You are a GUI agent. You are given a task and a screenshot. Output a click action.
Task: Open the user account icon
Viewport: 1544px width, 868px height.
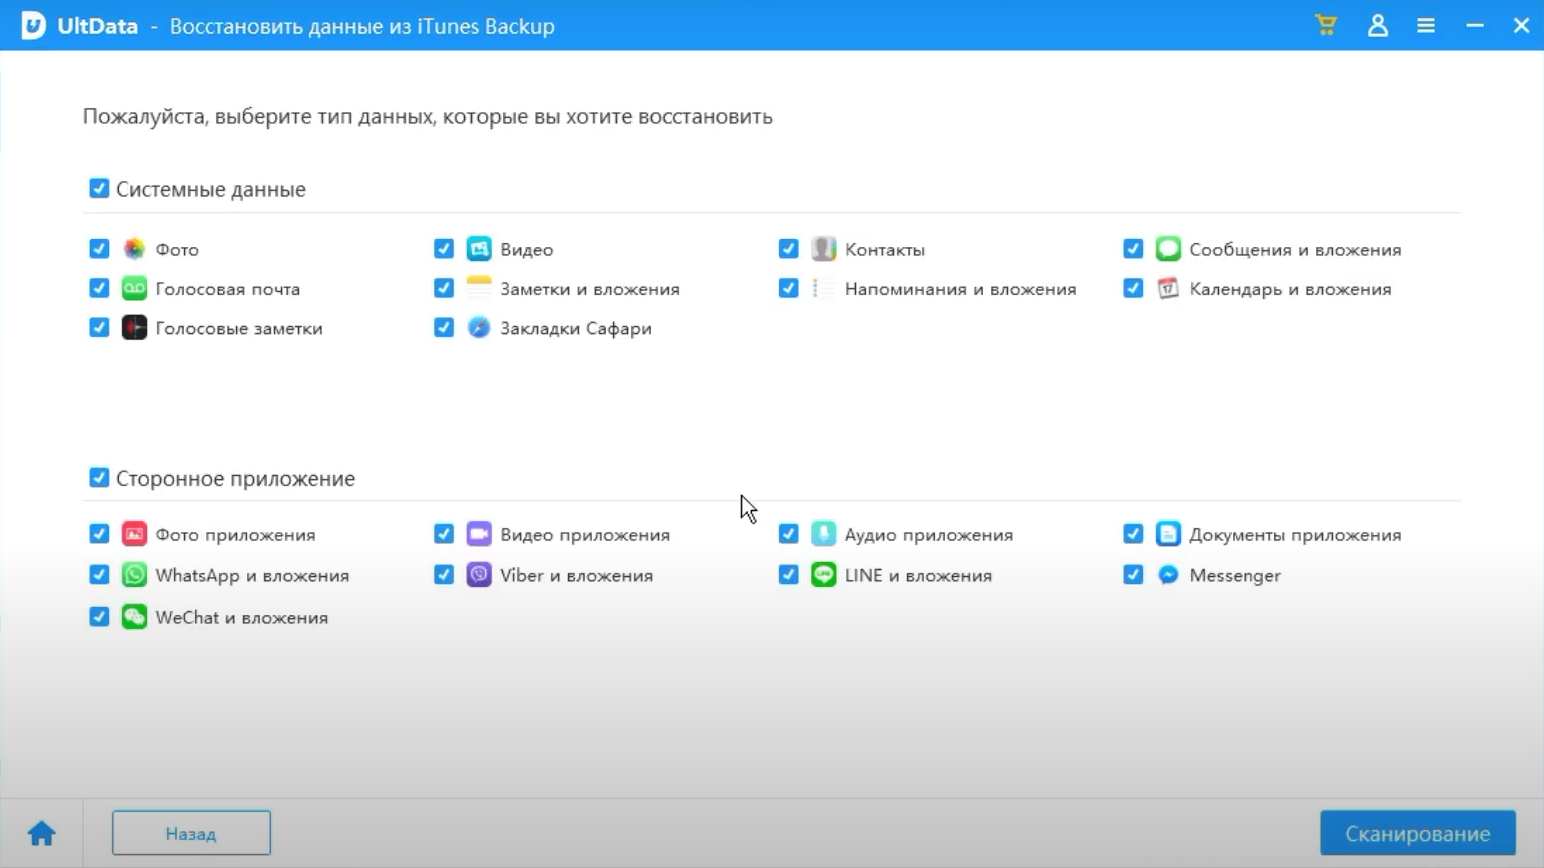(x=1378, y=25)
